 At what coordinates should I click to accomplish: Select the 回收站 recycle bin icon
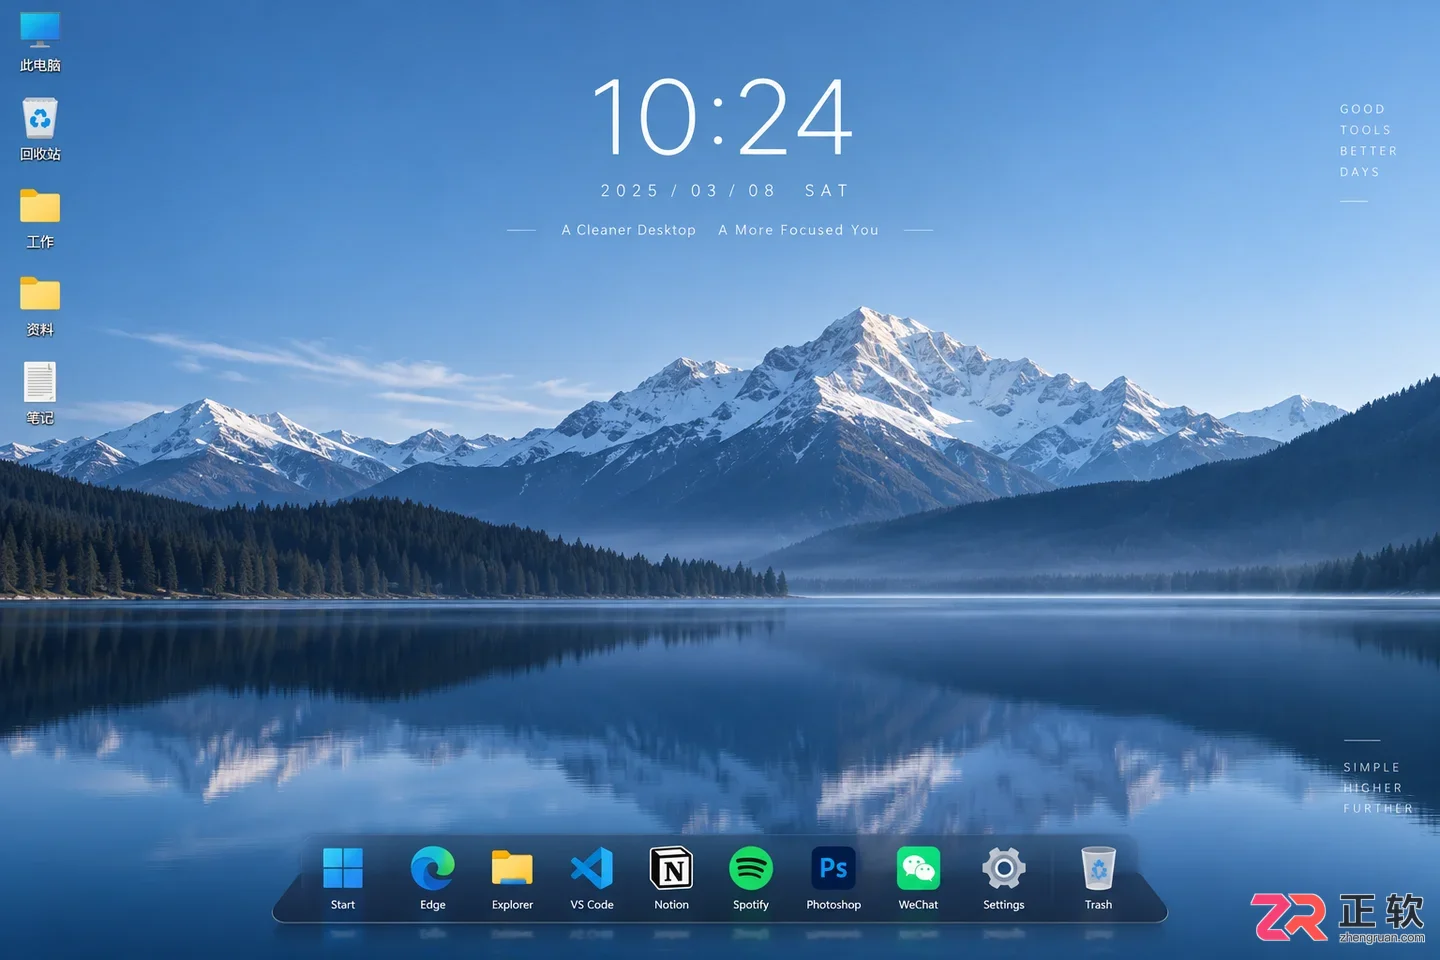click(x=40, y=129)
